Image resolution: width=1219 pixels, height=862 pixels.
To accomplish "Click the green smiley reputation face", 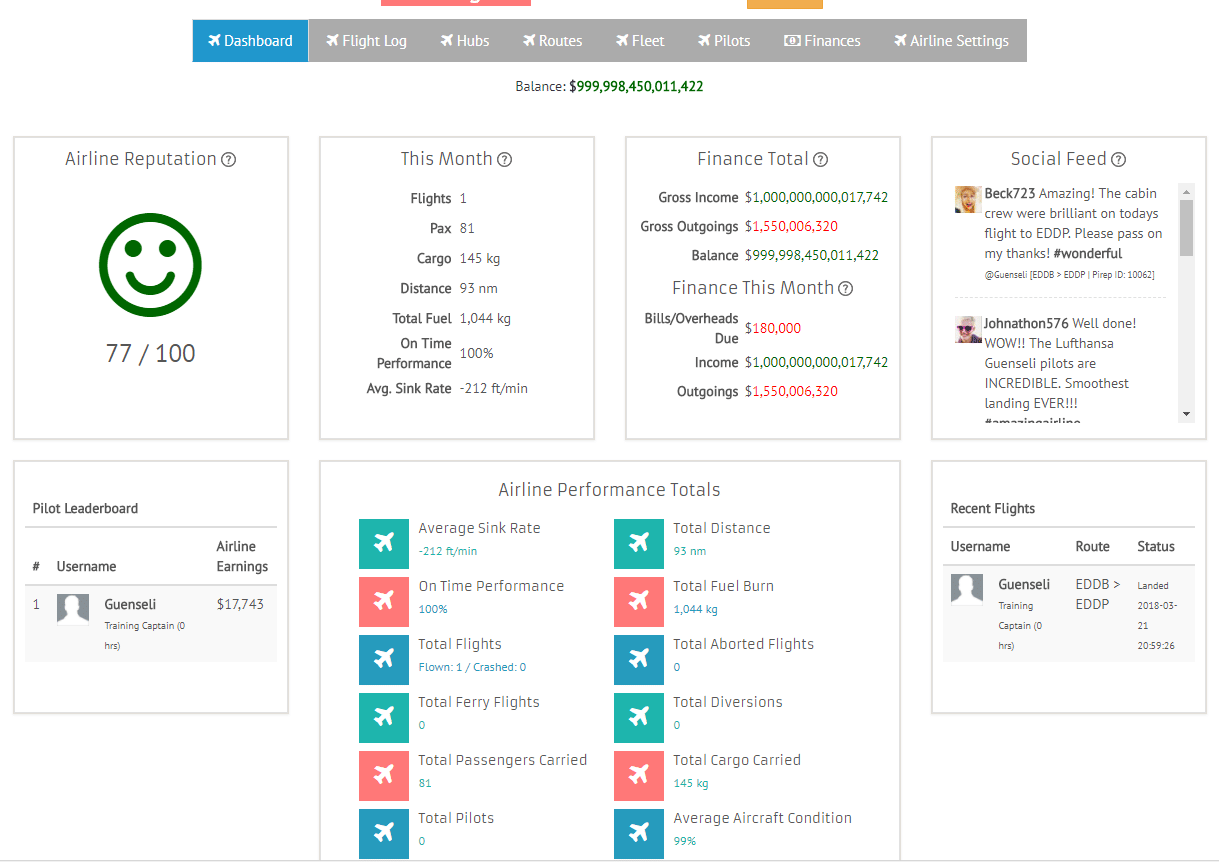I will [x=151, y=265].
